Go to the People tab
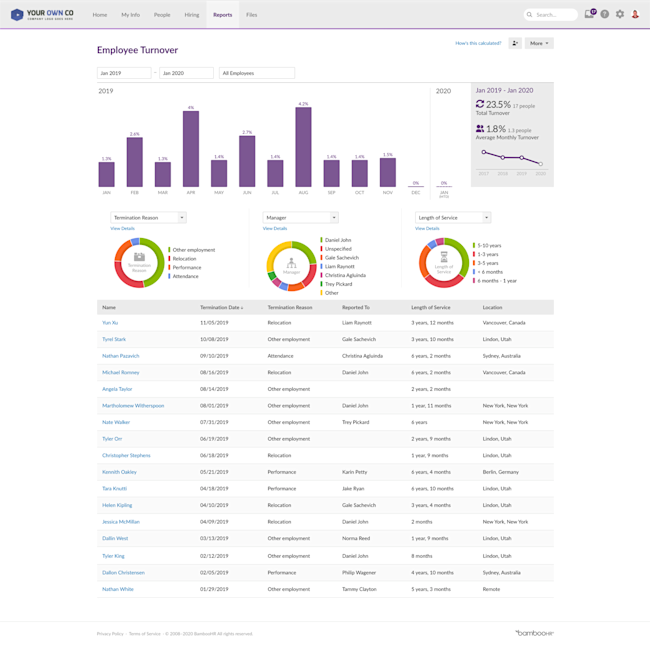The image size is (650, 648). [162, 15]
